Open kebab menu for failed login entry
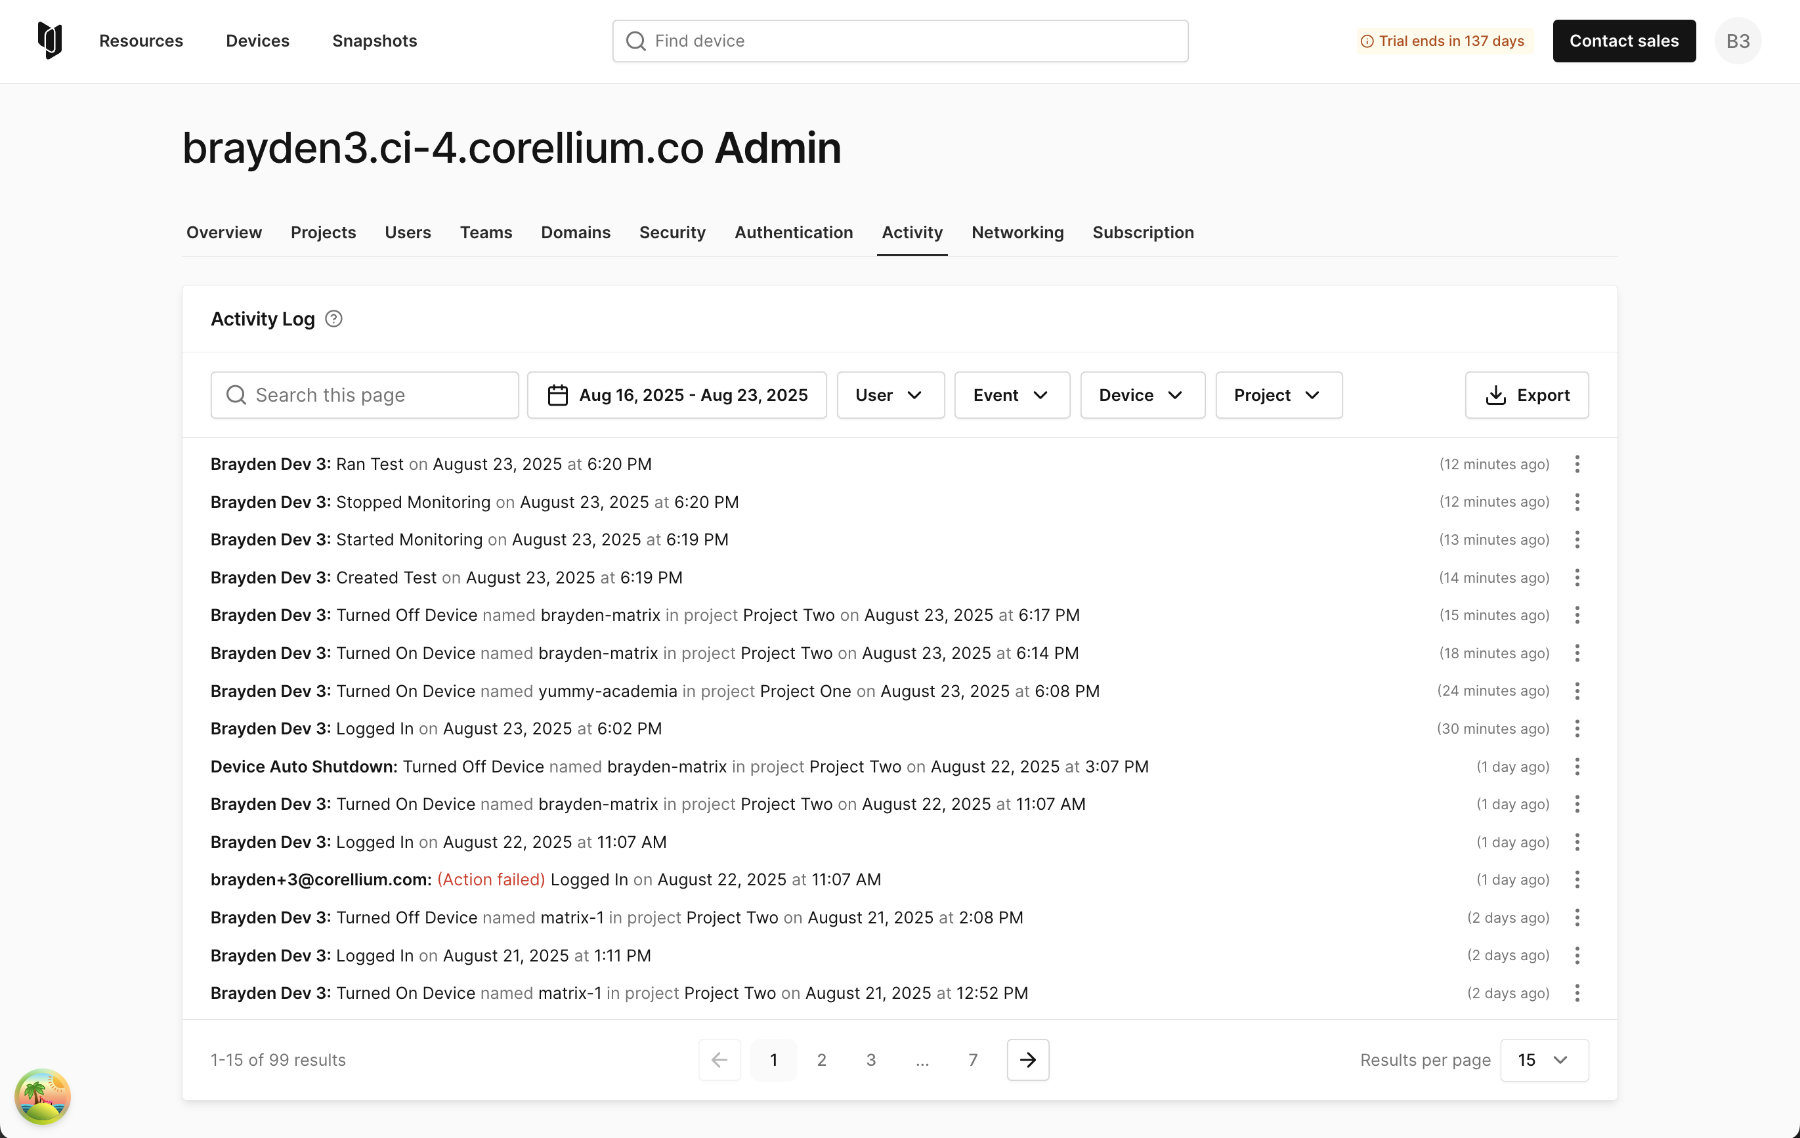The height and width of the screenshot is (1138, 1800). point(1577,880)
